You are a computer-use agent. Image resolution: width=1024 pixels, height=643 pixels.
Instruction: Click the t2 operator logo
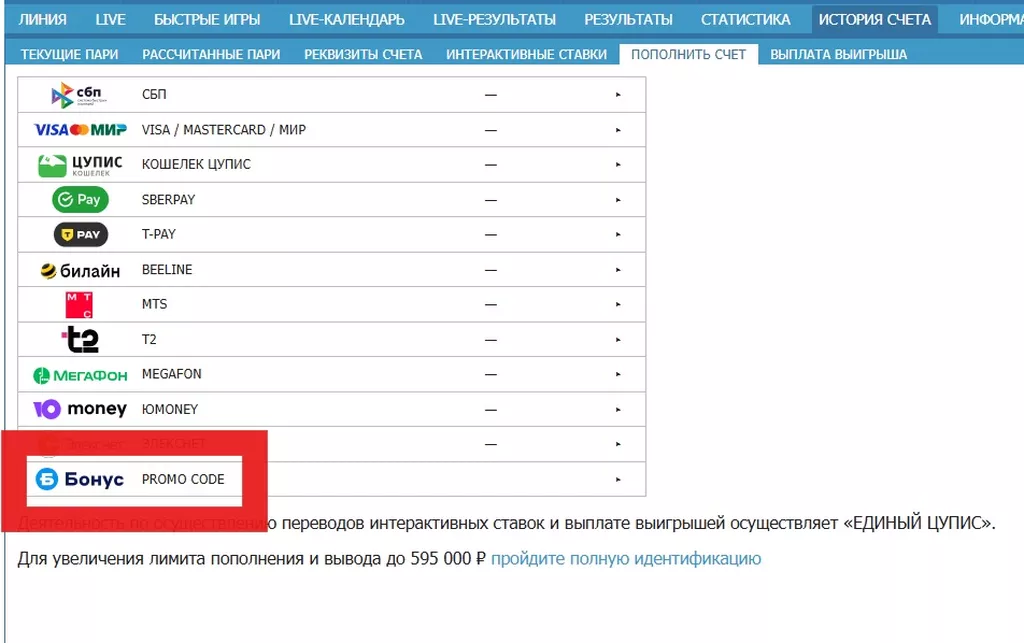(80, 339)
